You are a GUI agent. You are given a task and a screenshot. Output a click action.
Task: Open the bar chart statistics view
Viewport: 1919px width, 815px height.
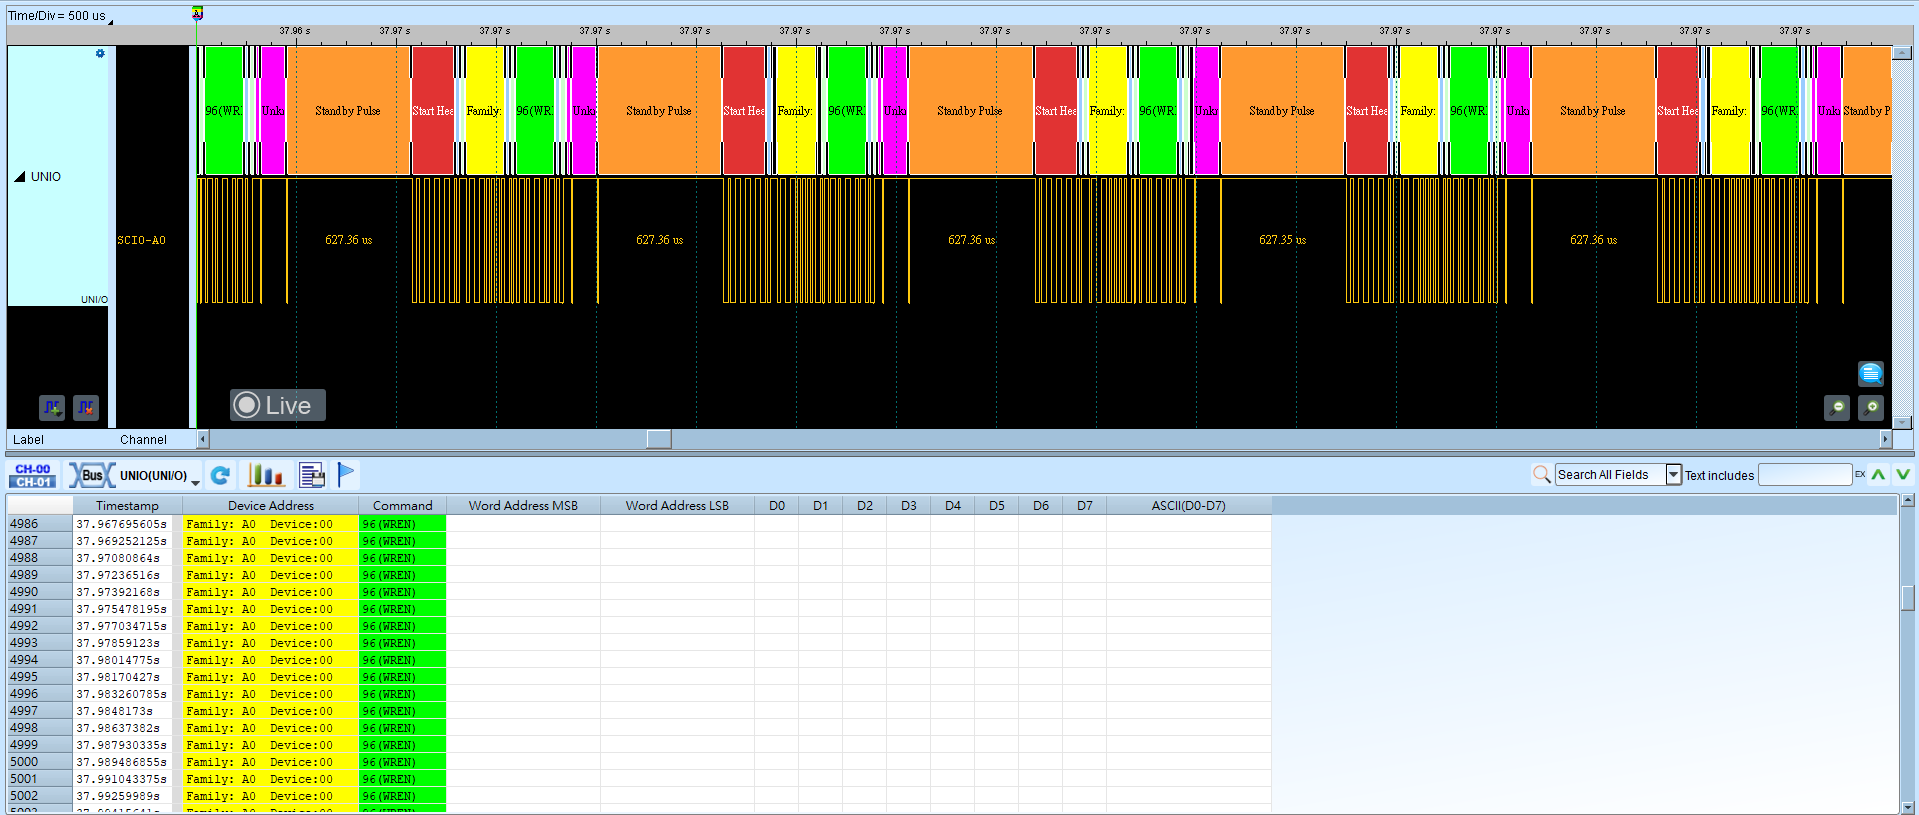pos(265,475)
